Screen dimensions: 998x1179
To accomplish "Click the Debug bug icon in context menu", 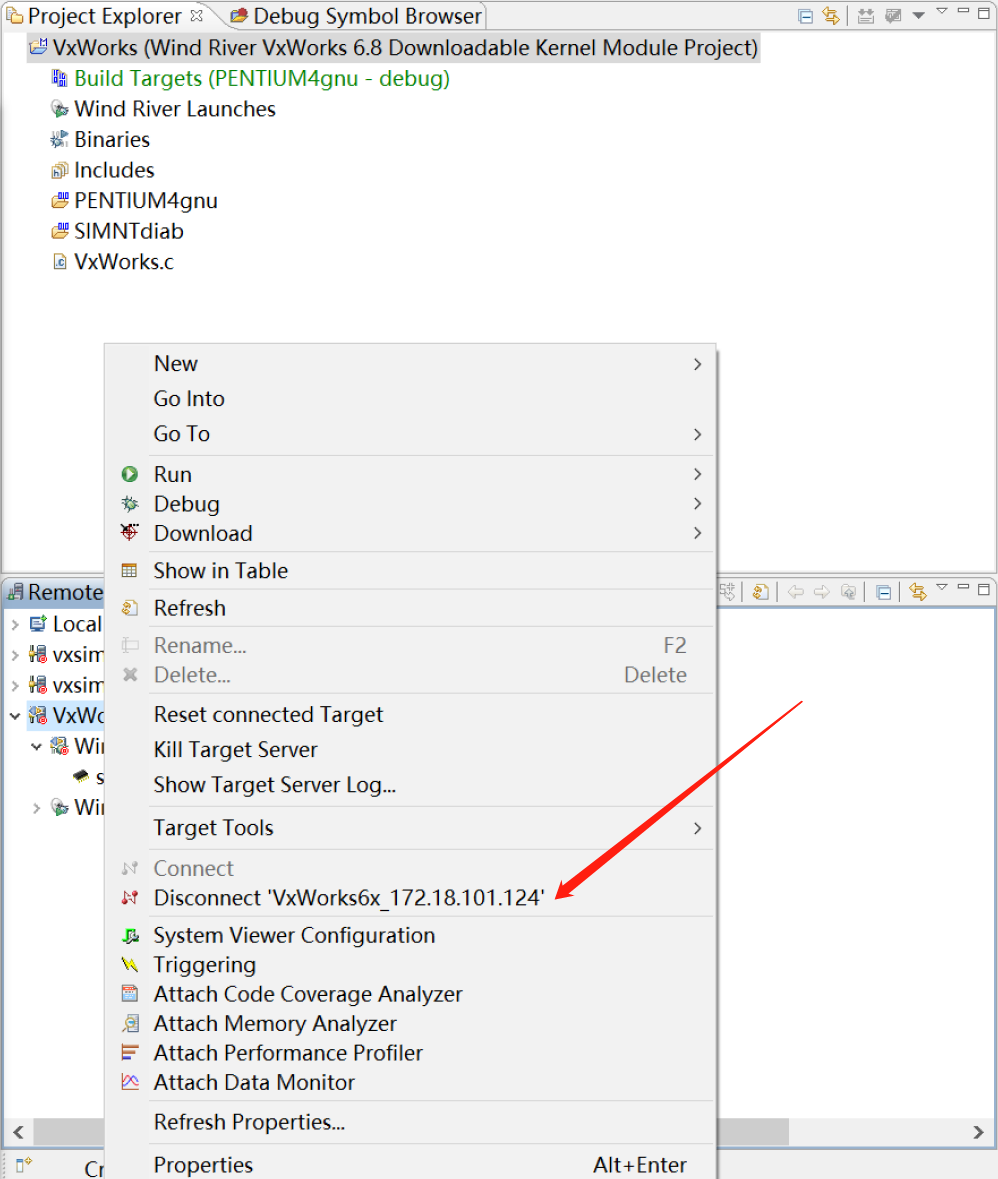I will (x=129, y=504).
